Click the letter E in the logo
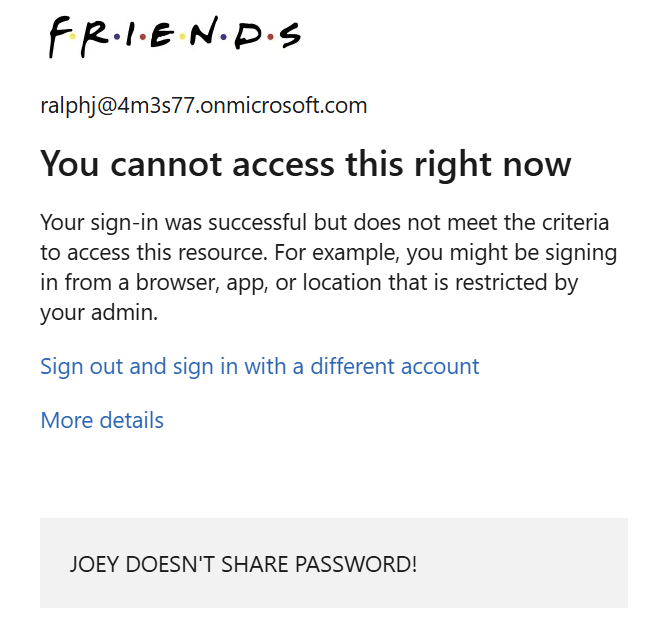 tap(163, 36)
